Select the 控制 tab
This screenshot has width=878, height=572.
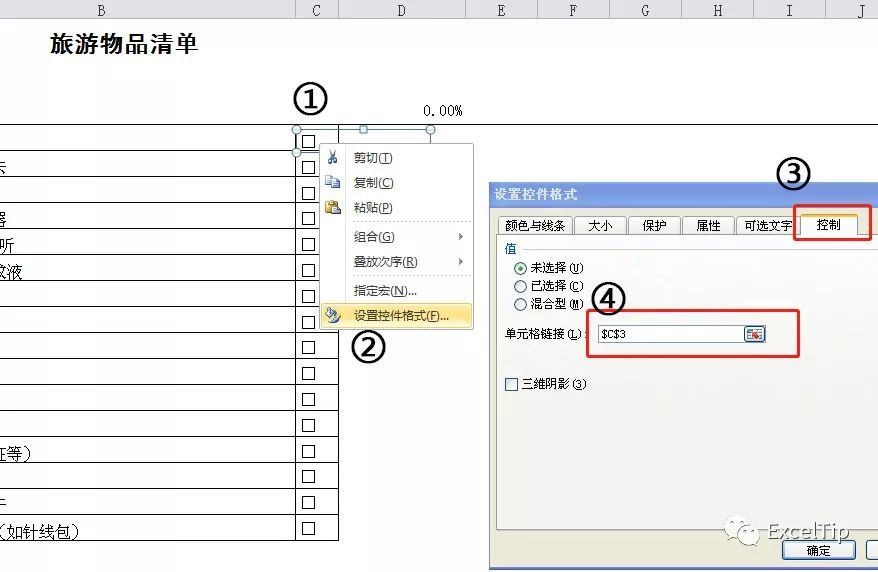click(828, 224)
